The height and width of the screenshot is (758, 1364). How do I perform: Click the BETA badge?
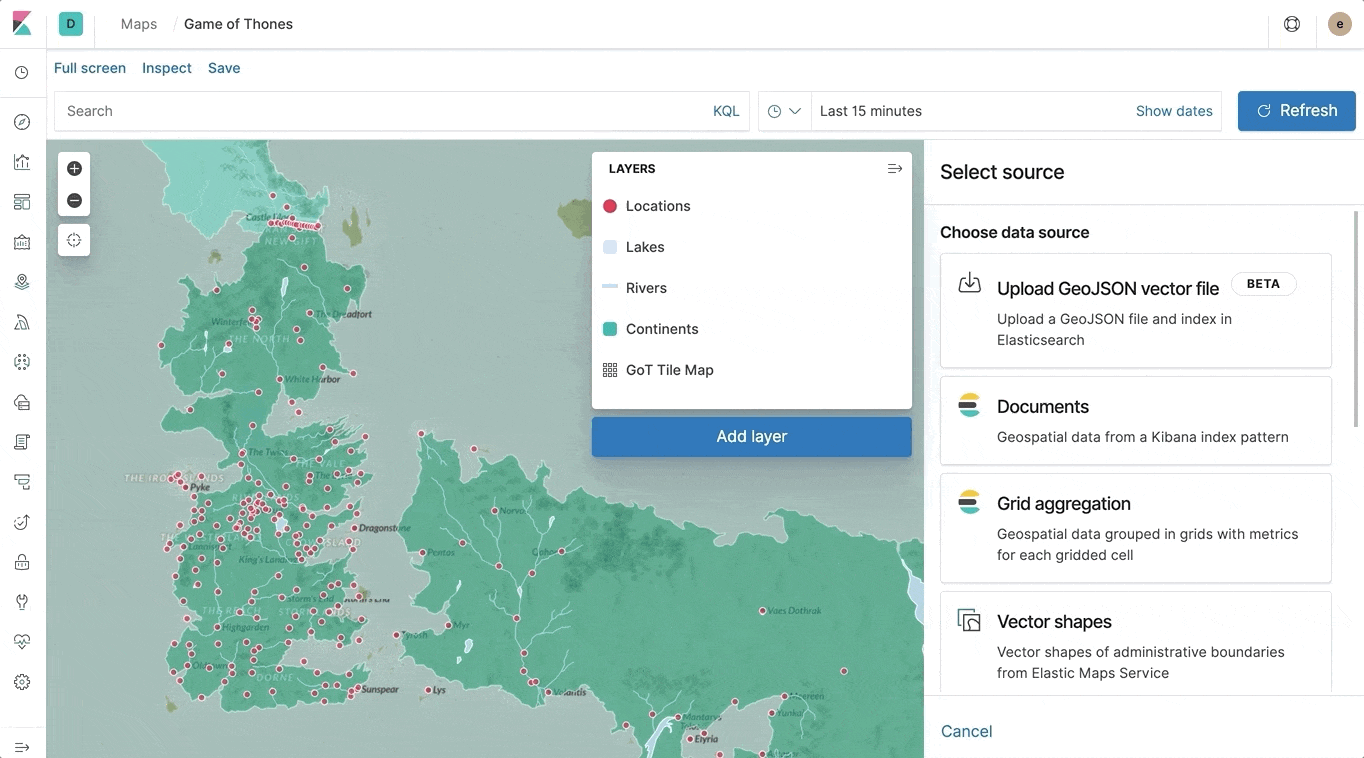point(1263,284)
